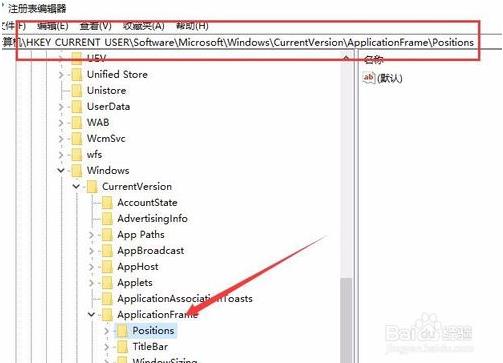Select the AppBroadcast tree label
Viewport: 503px width, 363px height.
(151, 251)
